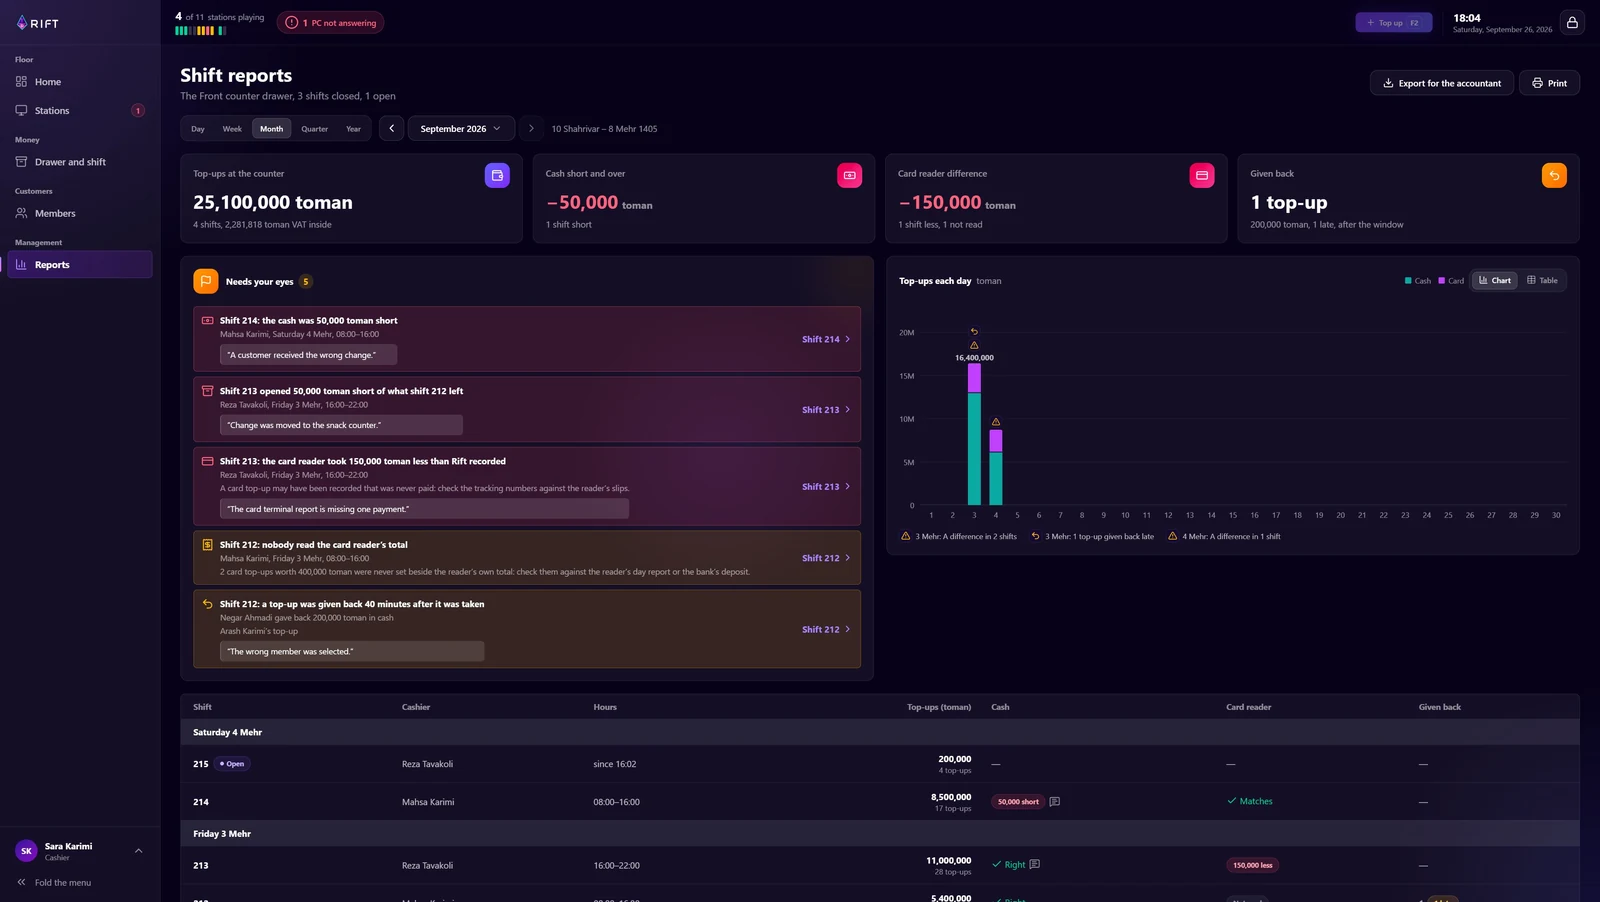
Task: Open Drawer and shift page
Action: click(x=80, y=162)
